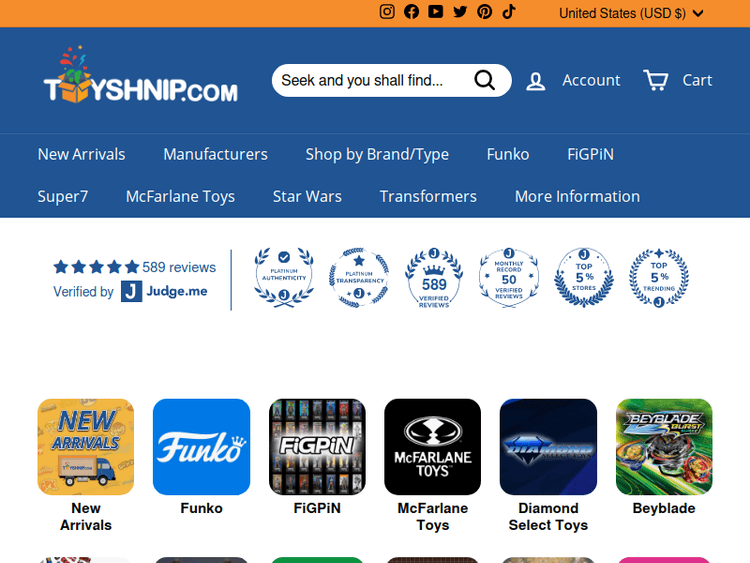The height and width of the screenshot is (563, 750).
Task: Open the shopping cart icon
Action: click(656, 80)
